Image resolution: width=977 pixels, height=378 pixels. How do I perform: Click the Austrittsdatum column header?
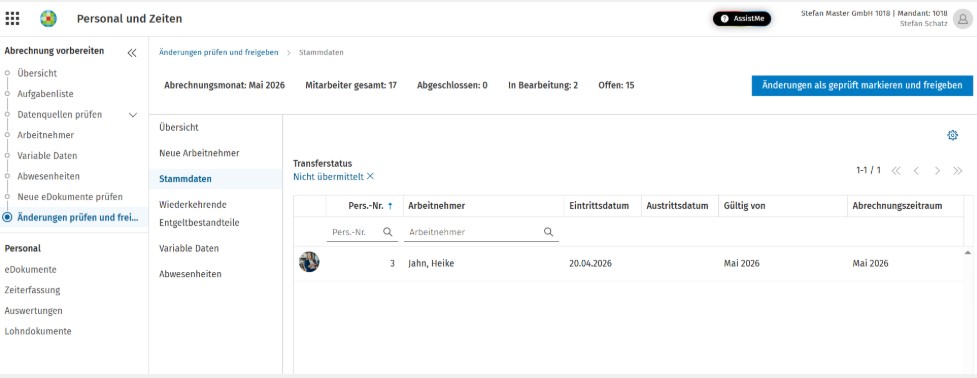pos(677,206)
